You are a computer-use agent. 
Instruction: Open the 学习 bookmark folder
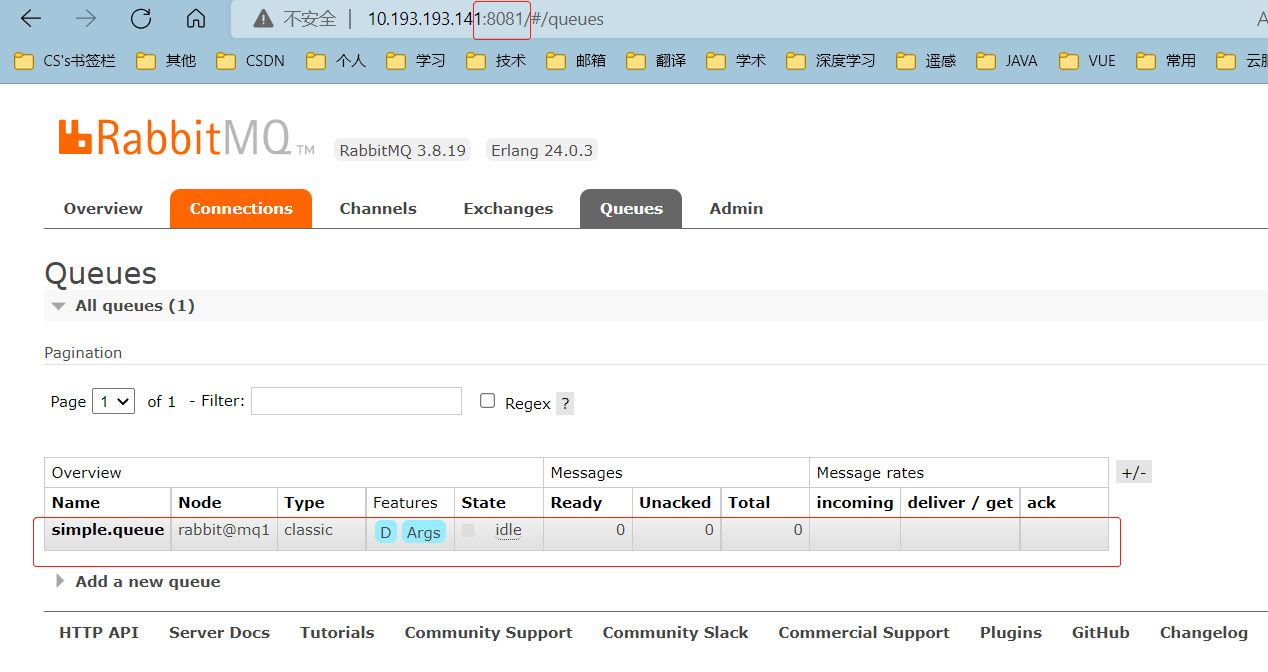pos(416,61)
